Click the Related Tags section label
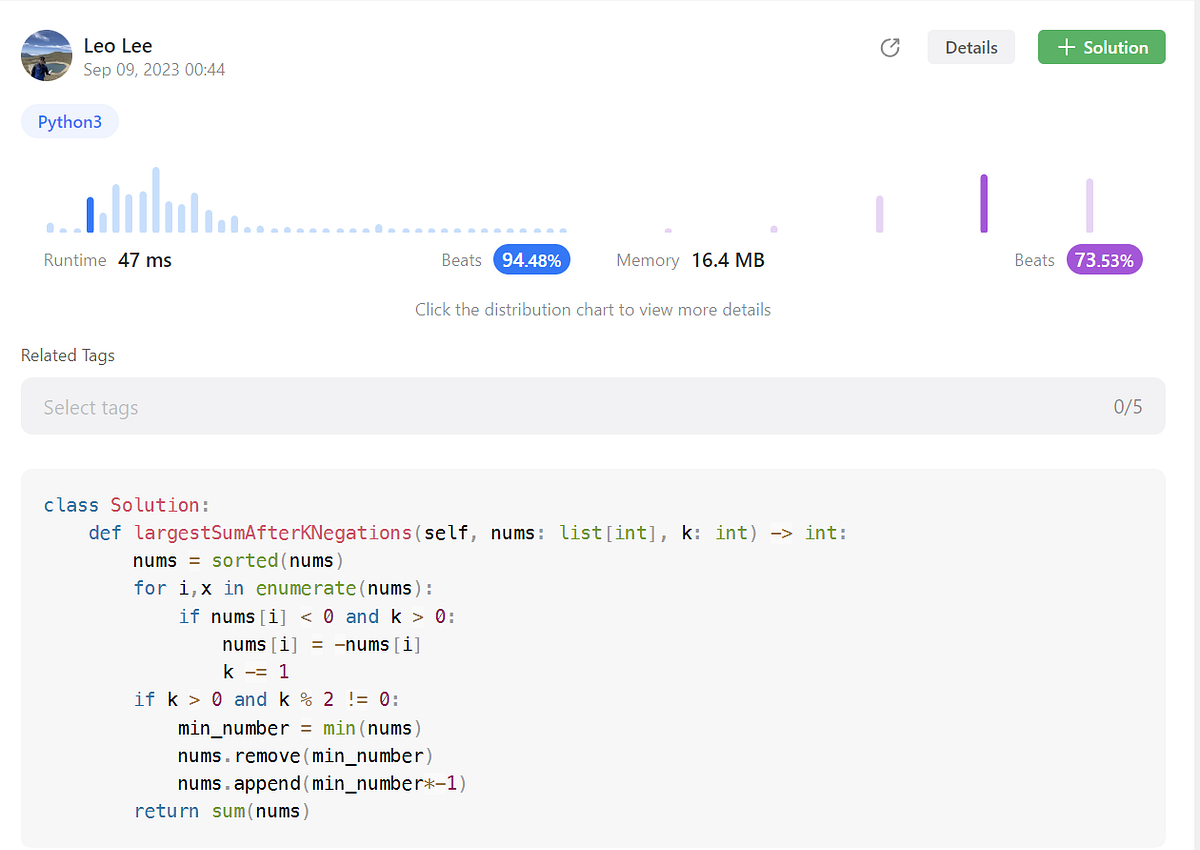Screen dimensions: 1200x850 point(67,355)
